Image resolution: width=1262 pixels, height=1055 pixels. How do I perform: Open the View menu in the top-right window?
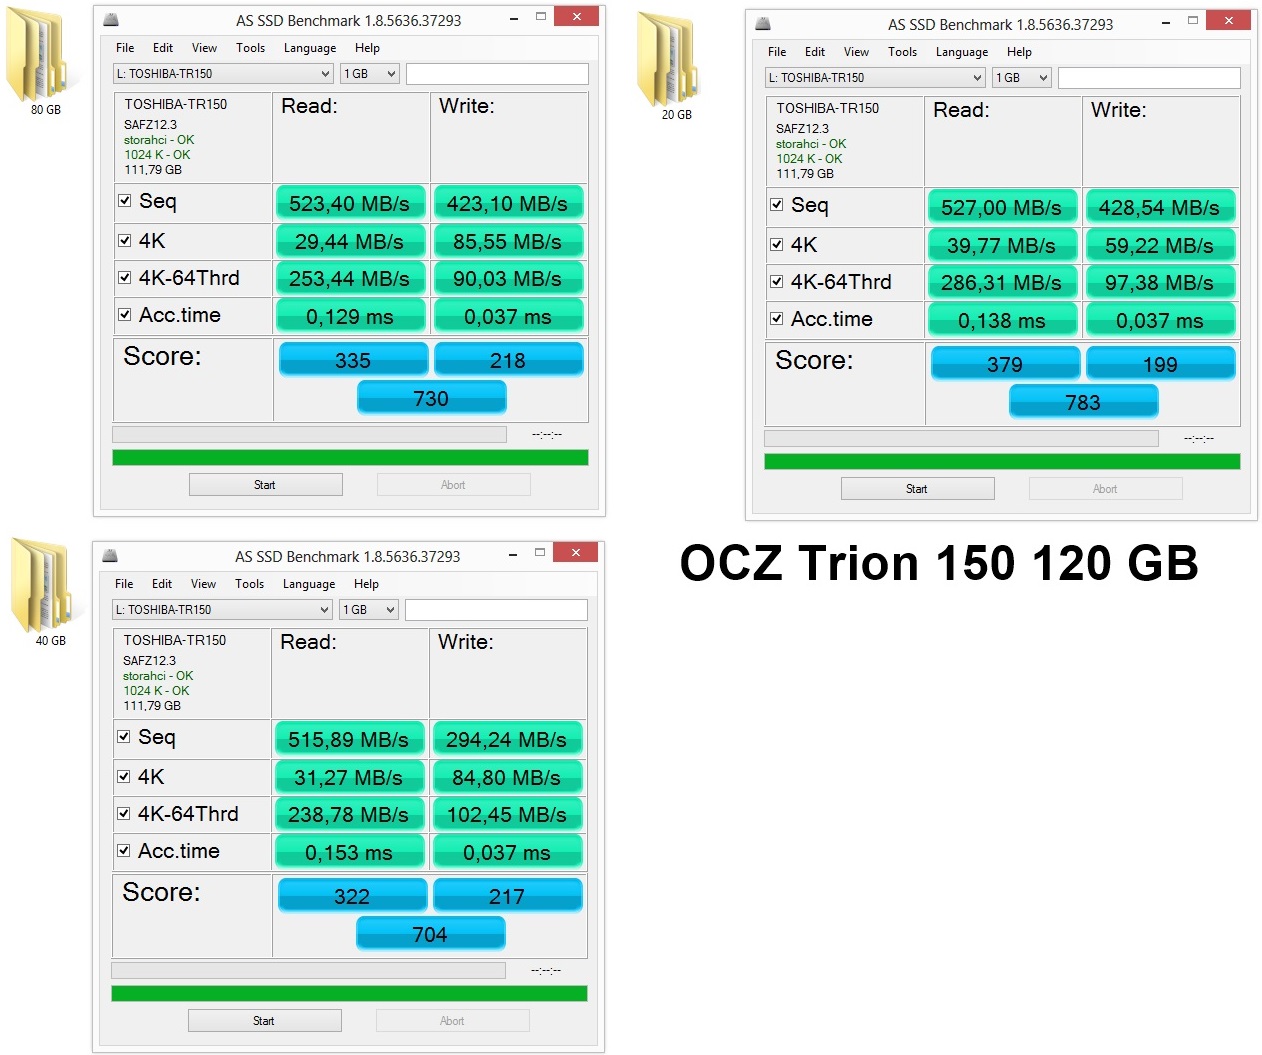(x=856, y=51)
